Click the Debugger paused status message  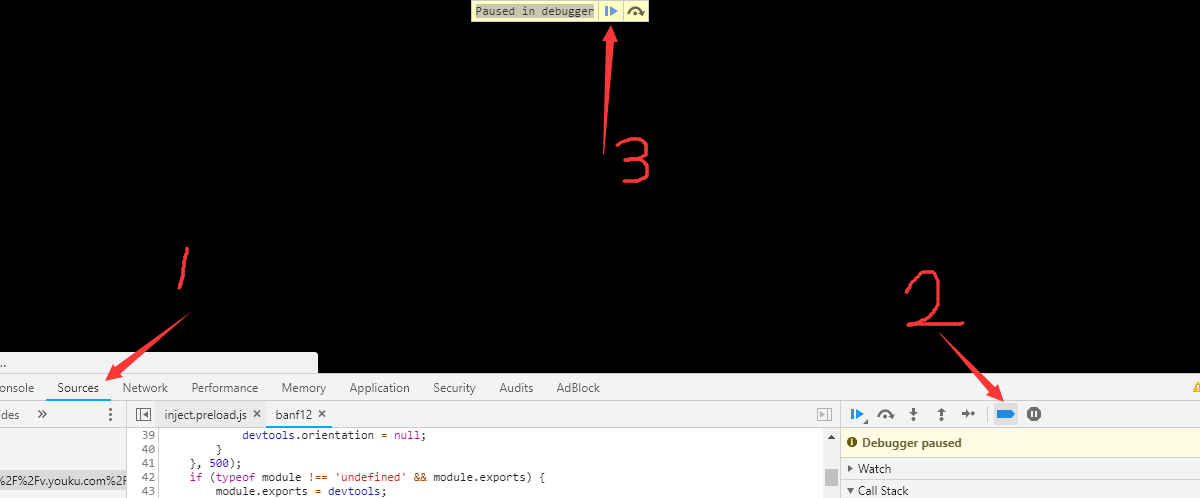coord(911,443)
